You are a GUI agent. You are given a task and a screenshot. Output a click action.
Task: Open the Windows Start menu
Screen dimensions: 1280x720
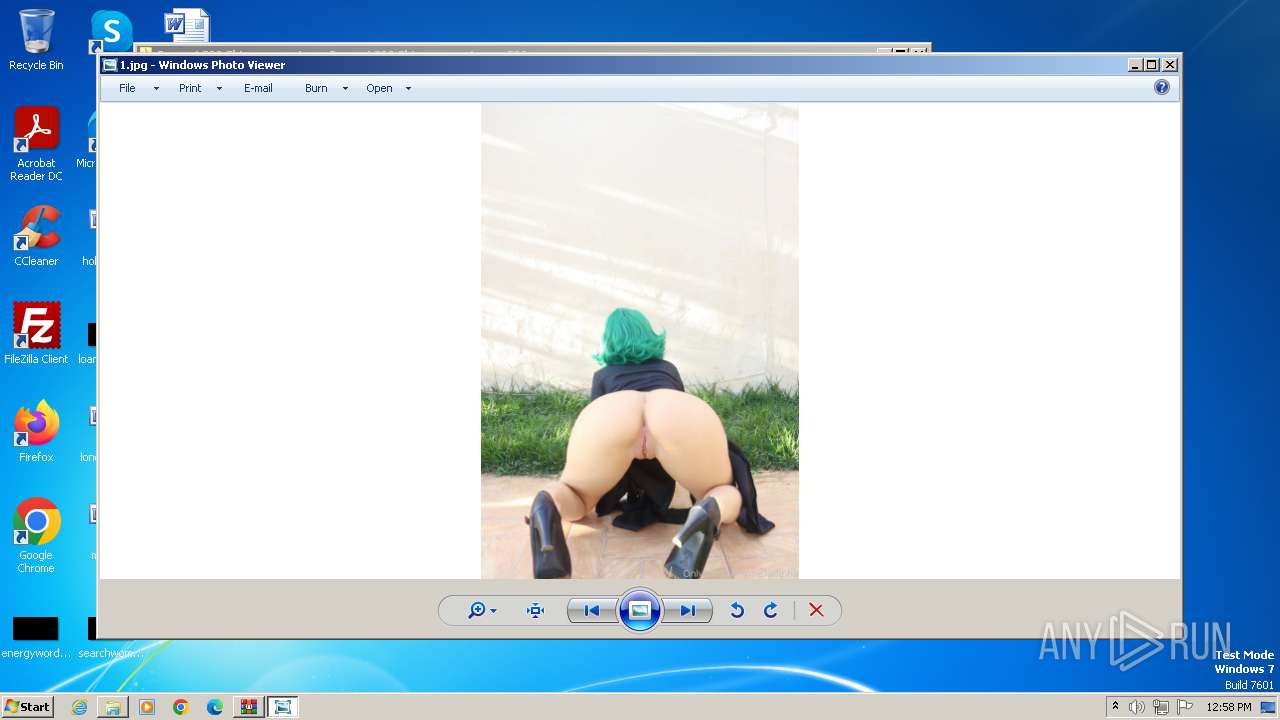coord(27,707)
